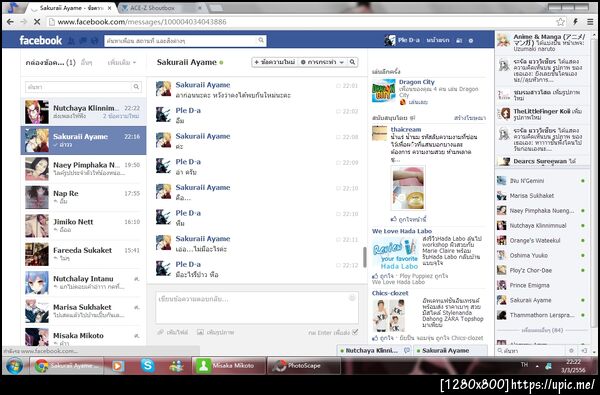The width and height of the screenshot is (600, 395).
Task: Open thaicream sponsored link
Action: tap(406, 129)
